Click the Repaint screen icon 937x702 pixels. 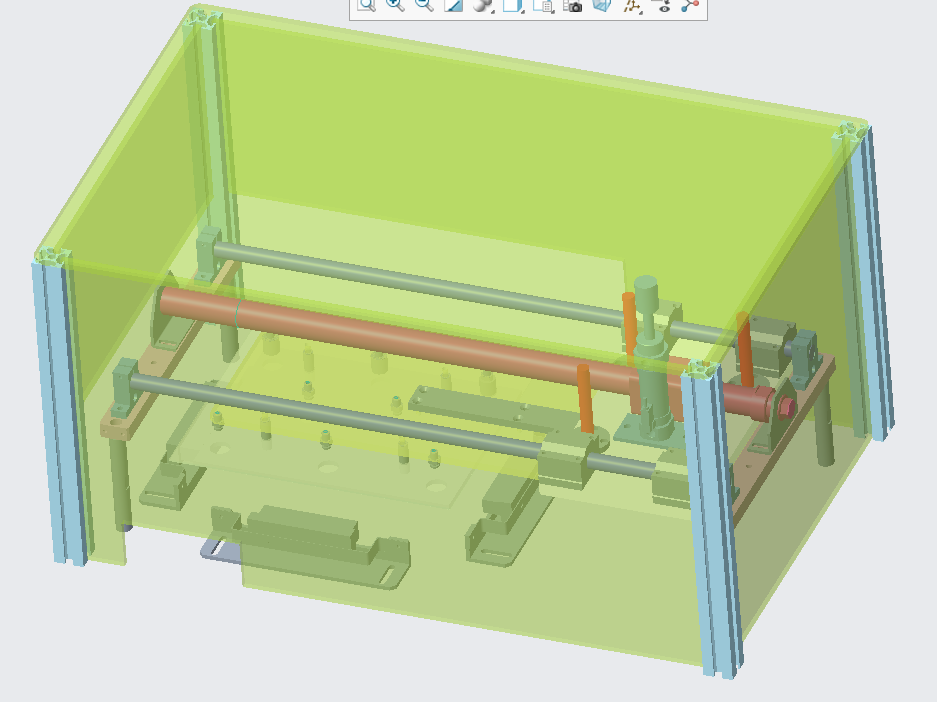pyautogui.click(x=454, y=5)
